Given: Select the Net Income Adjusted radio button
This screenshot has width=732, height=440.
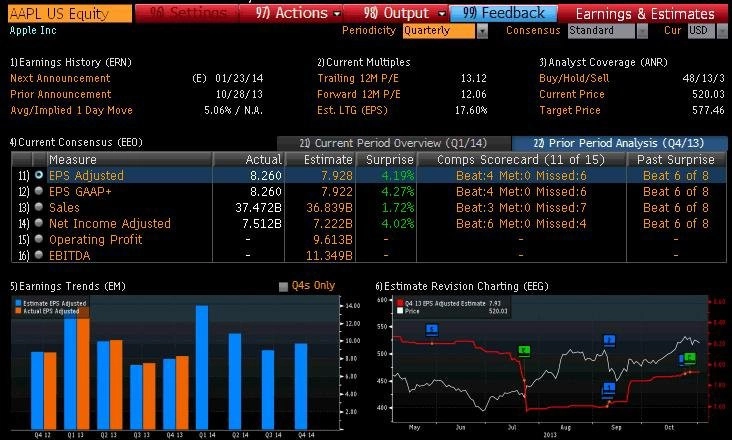Looking at the screenshot, I should coord(39,223).
